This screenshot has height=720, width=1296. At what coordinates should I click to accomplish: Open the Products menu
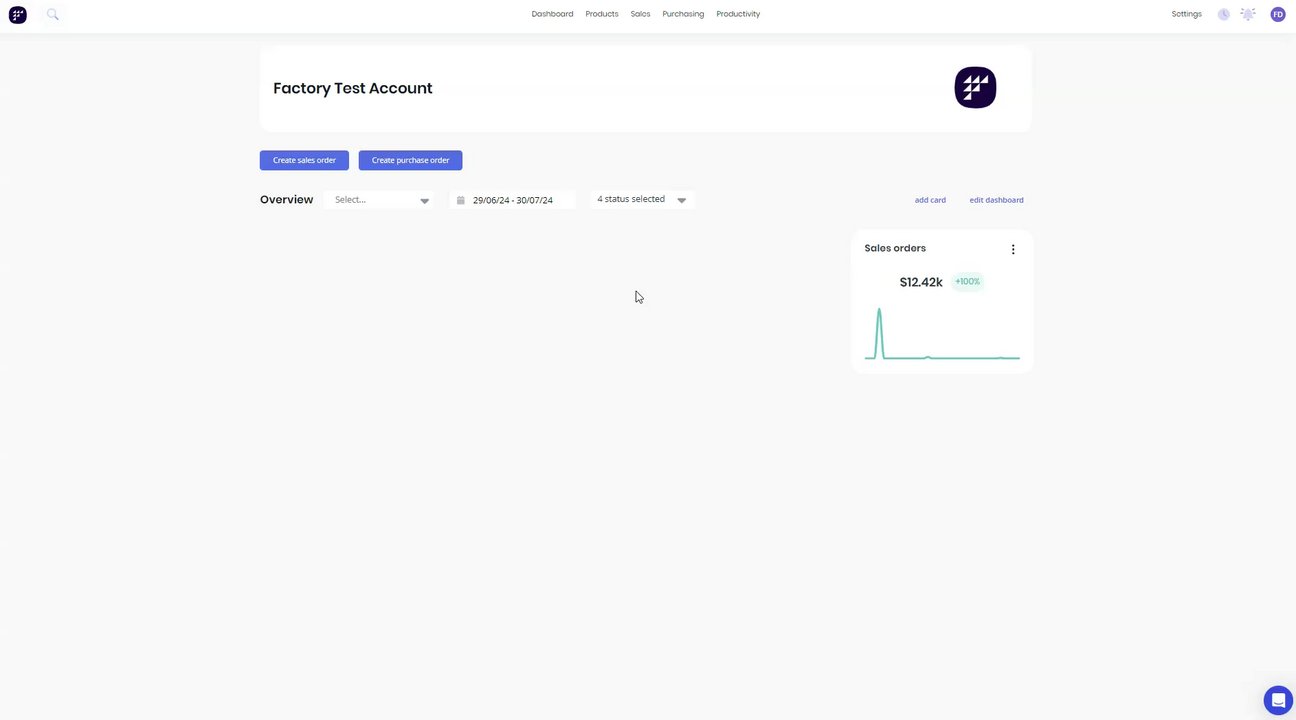coord(602,14)
